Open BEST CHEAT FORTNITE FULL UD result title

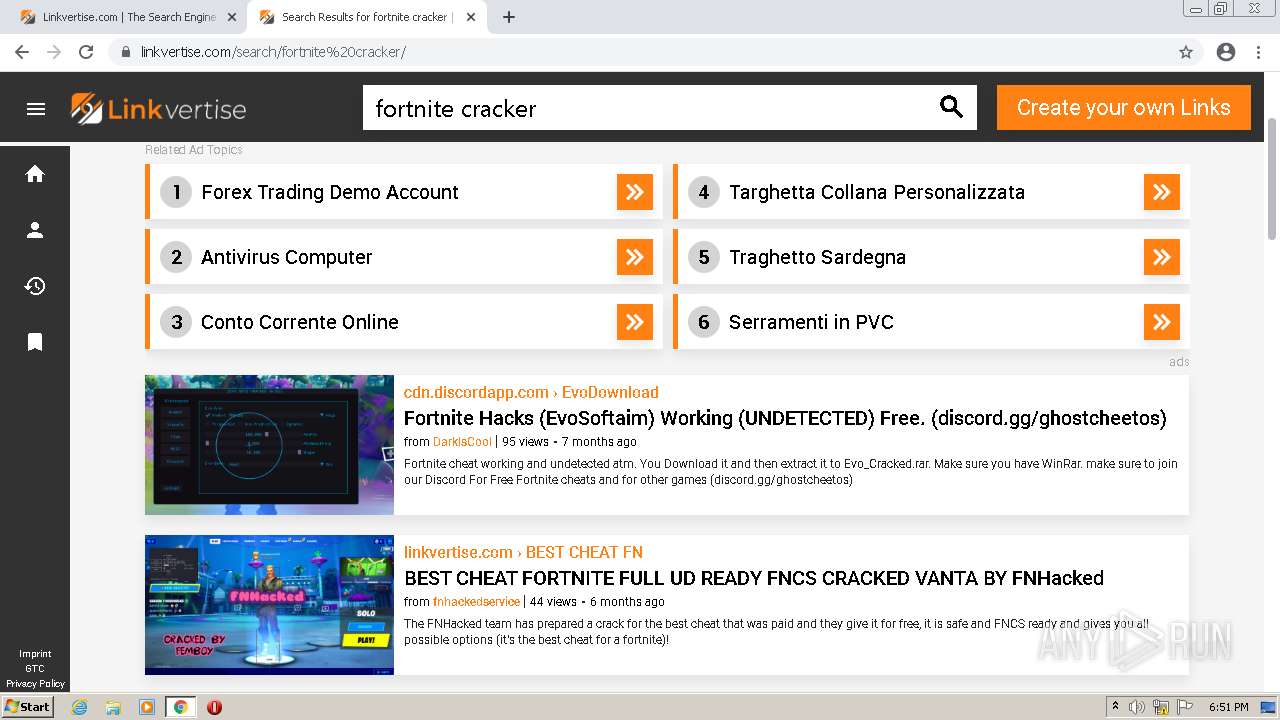754,578
